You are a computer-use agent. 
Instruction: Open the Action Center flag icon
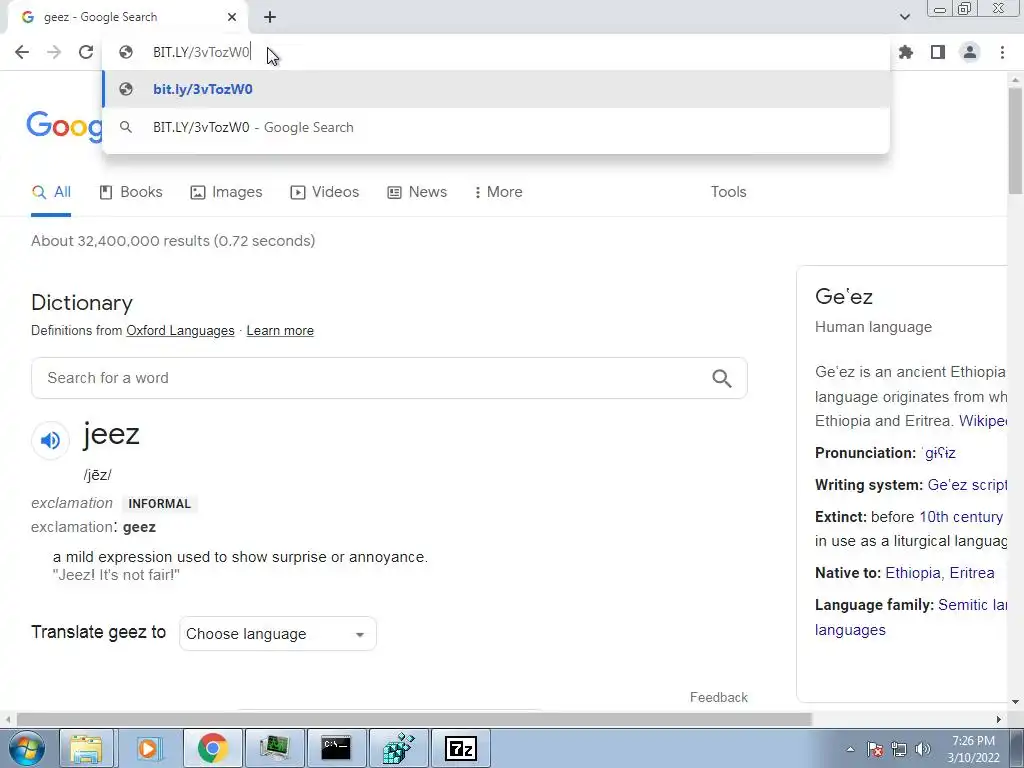(x=875, y=749)
